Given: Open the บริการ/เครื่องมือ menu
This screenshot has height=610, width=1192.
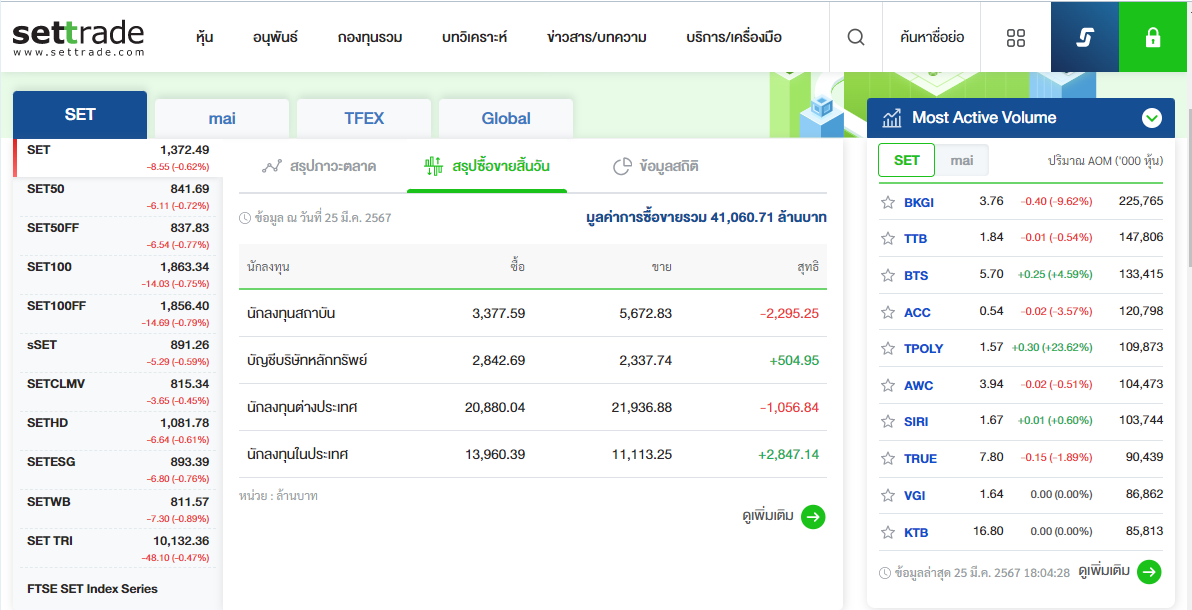Looking at the screenshot, I should point(734,37).
